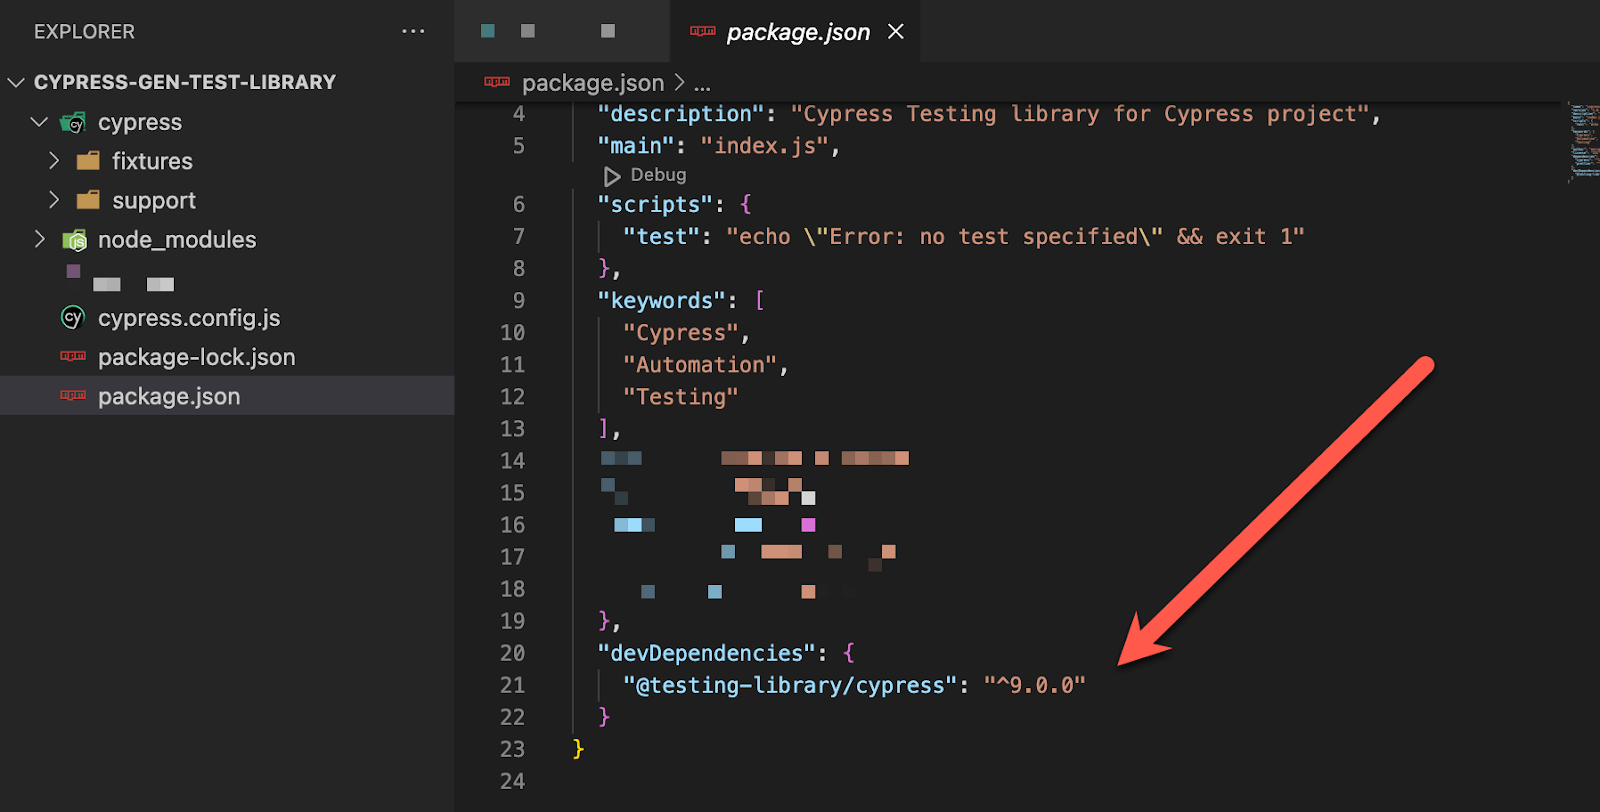Screen dimensions: 1600x812
Task: Click the npm icon beside package-lock.json
Action: [73, 357]
